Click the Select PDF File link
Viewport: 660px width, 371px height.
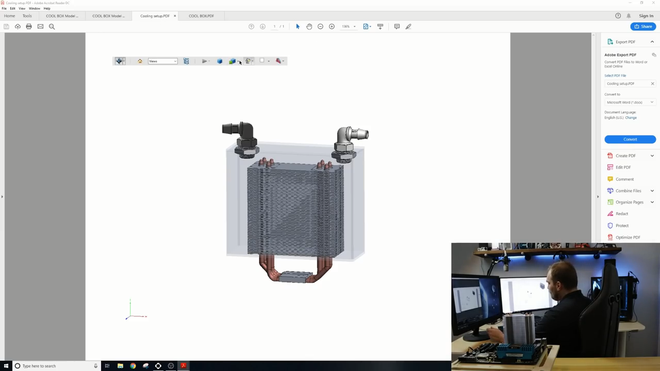[615, 75]
